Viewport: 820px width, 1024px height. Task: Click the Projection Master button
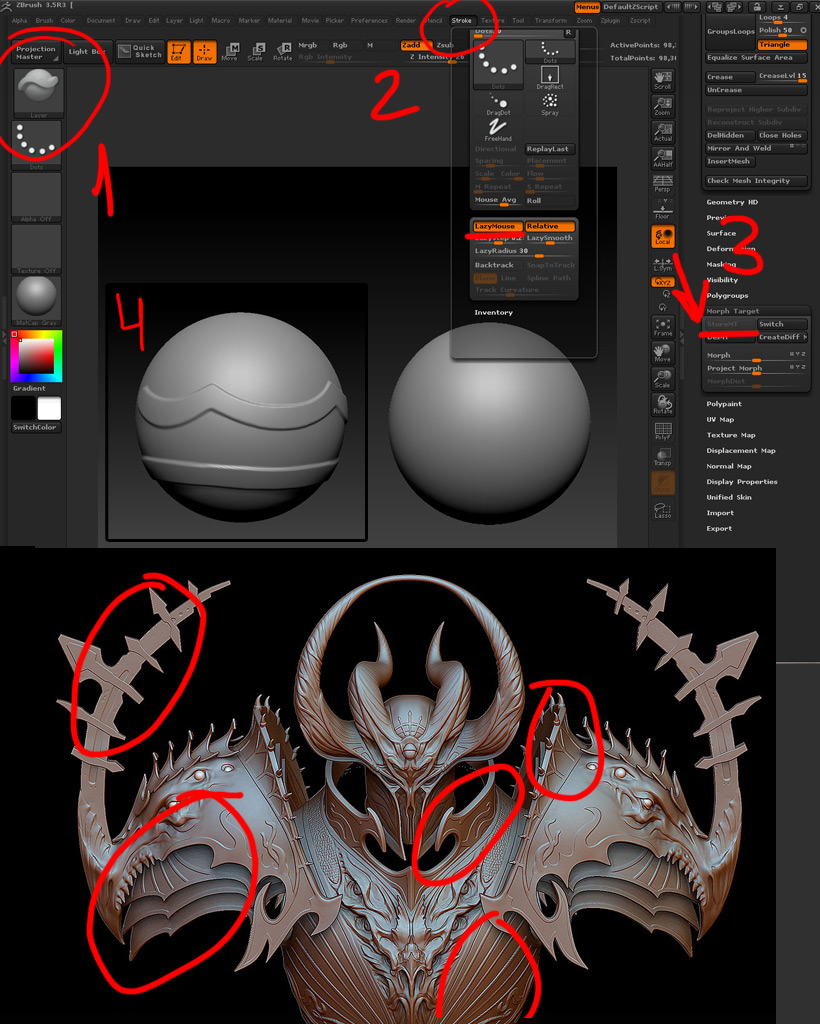[36, 52]
